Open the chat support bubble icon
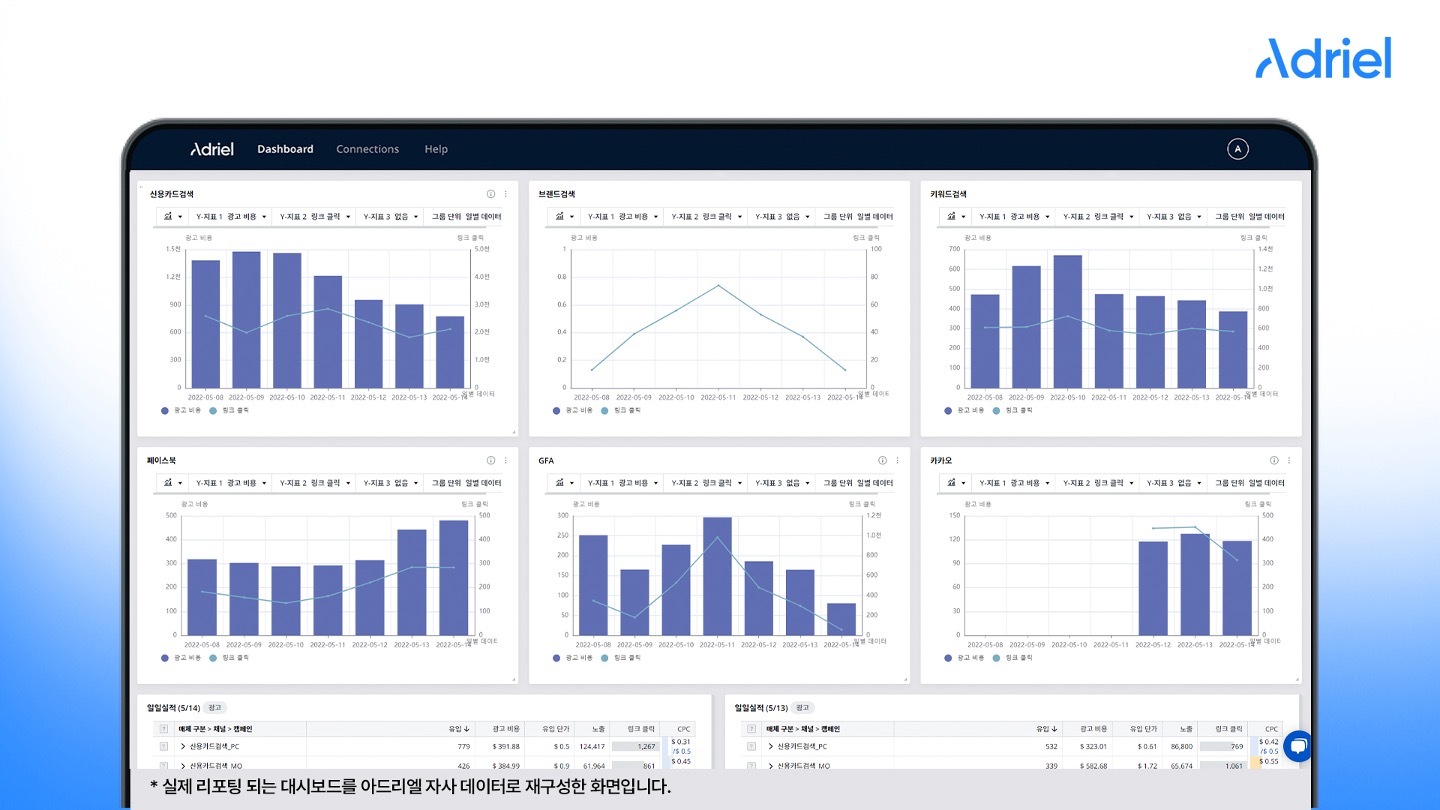1440x810 pixels. click(1298, 746)
